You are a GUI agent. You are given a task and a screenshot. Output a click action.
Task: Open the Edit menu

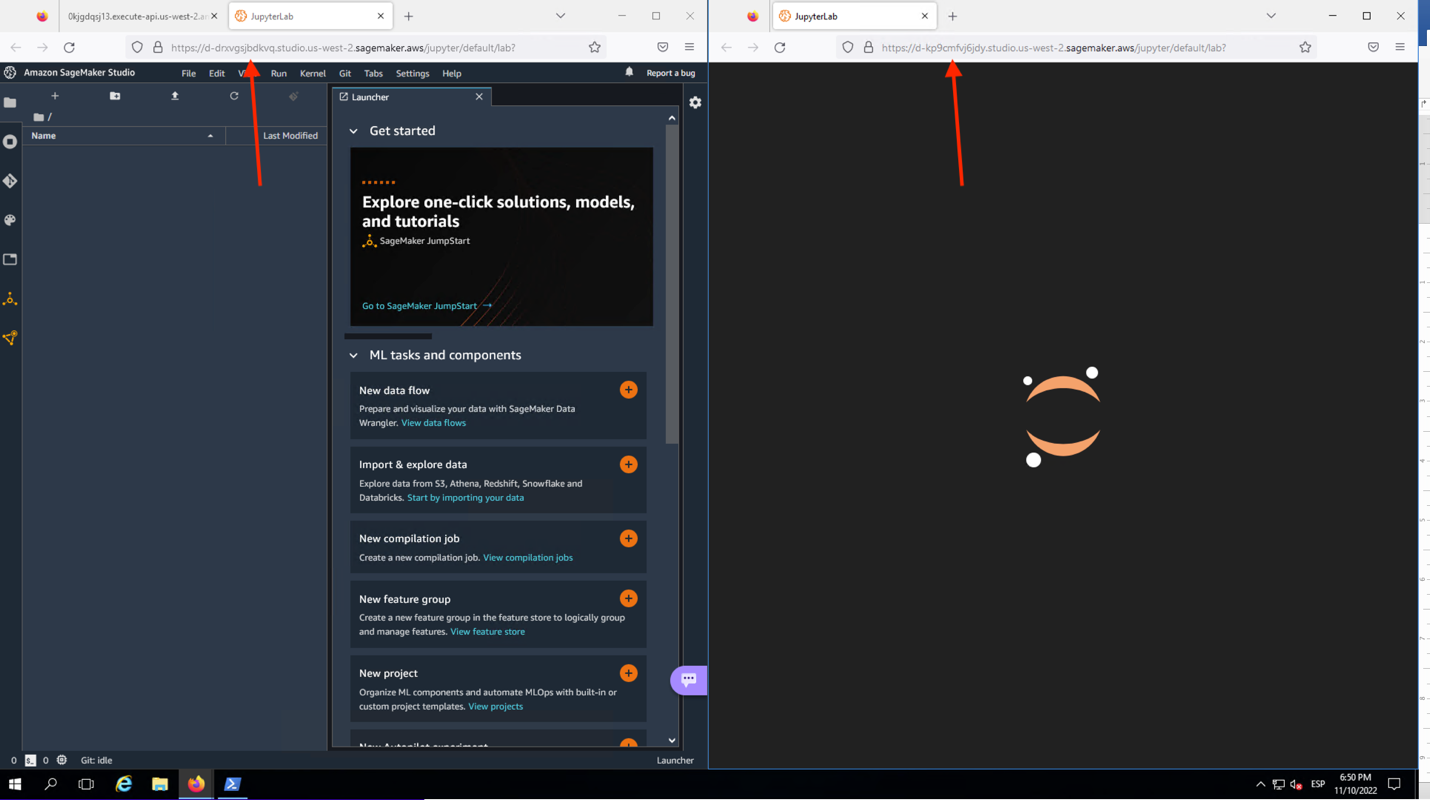click(x=217, y=73)
